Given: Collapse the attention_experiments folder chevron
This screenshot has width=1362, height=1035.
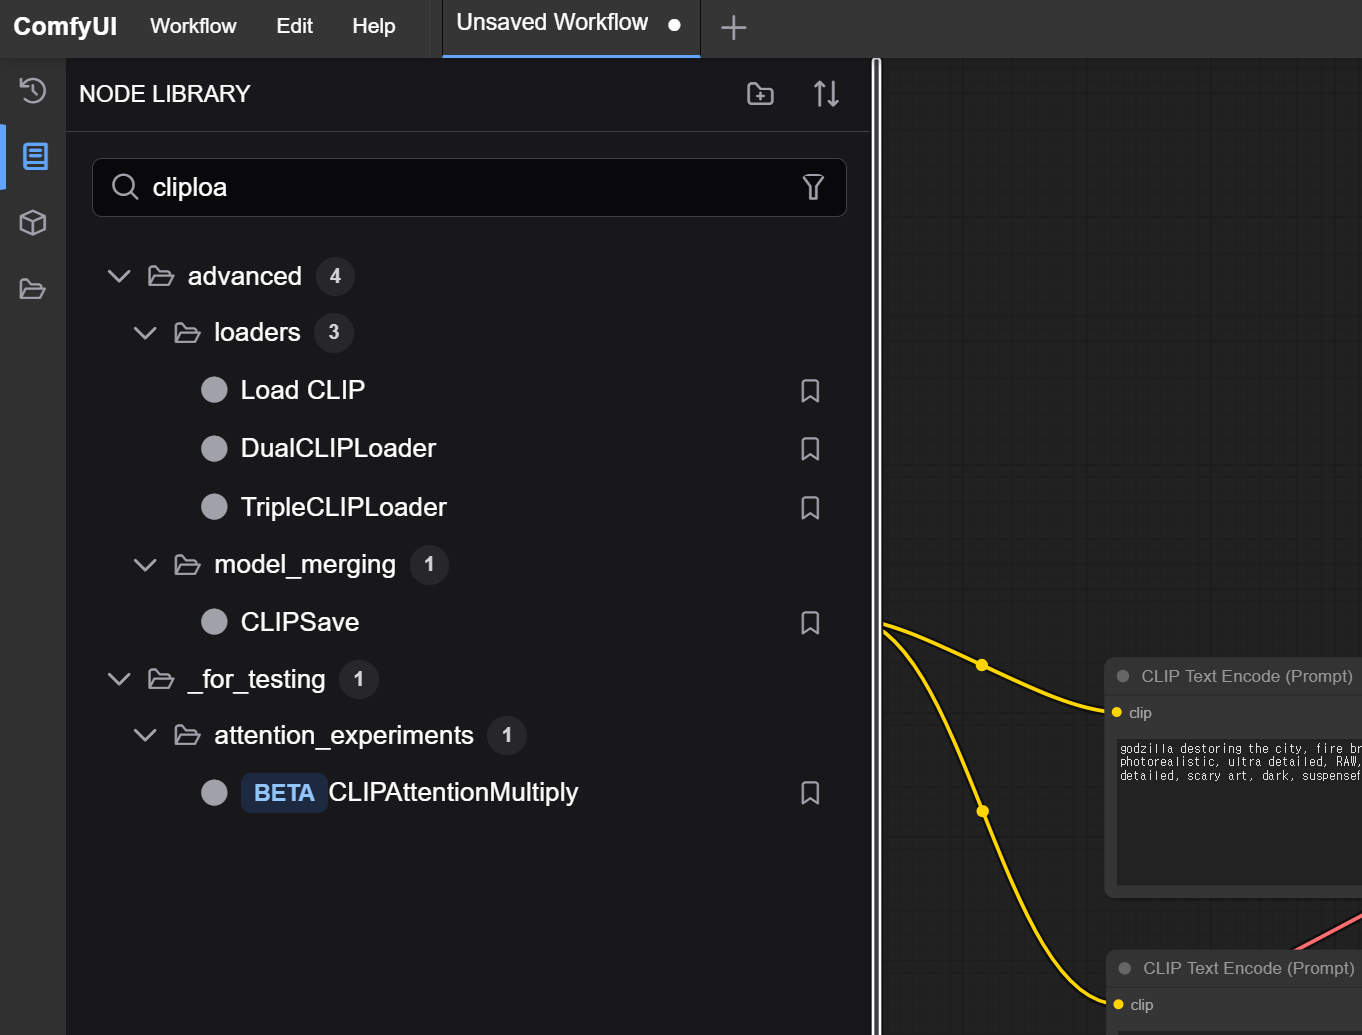Looking at the screenshot, I should (145, 736).
